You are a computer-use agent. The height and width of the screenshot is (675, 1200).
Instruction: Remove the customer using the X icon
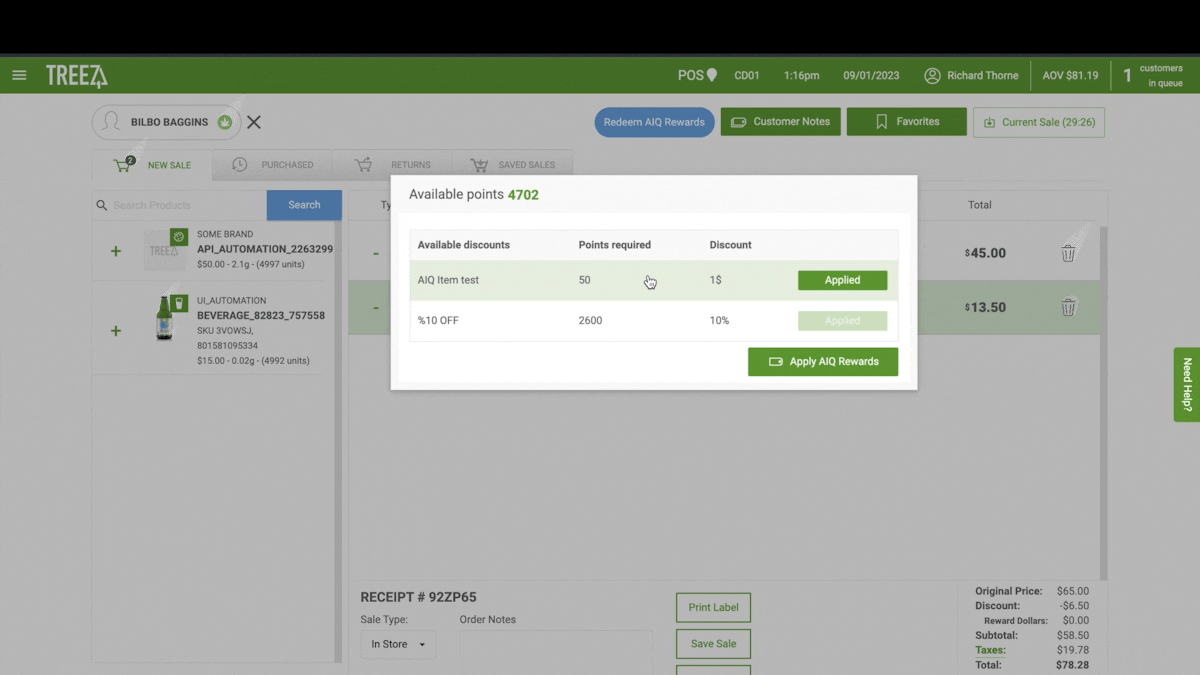pos(253,122)
